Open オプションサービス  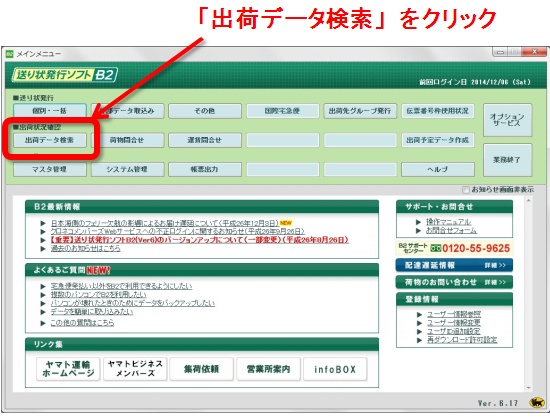507,120
